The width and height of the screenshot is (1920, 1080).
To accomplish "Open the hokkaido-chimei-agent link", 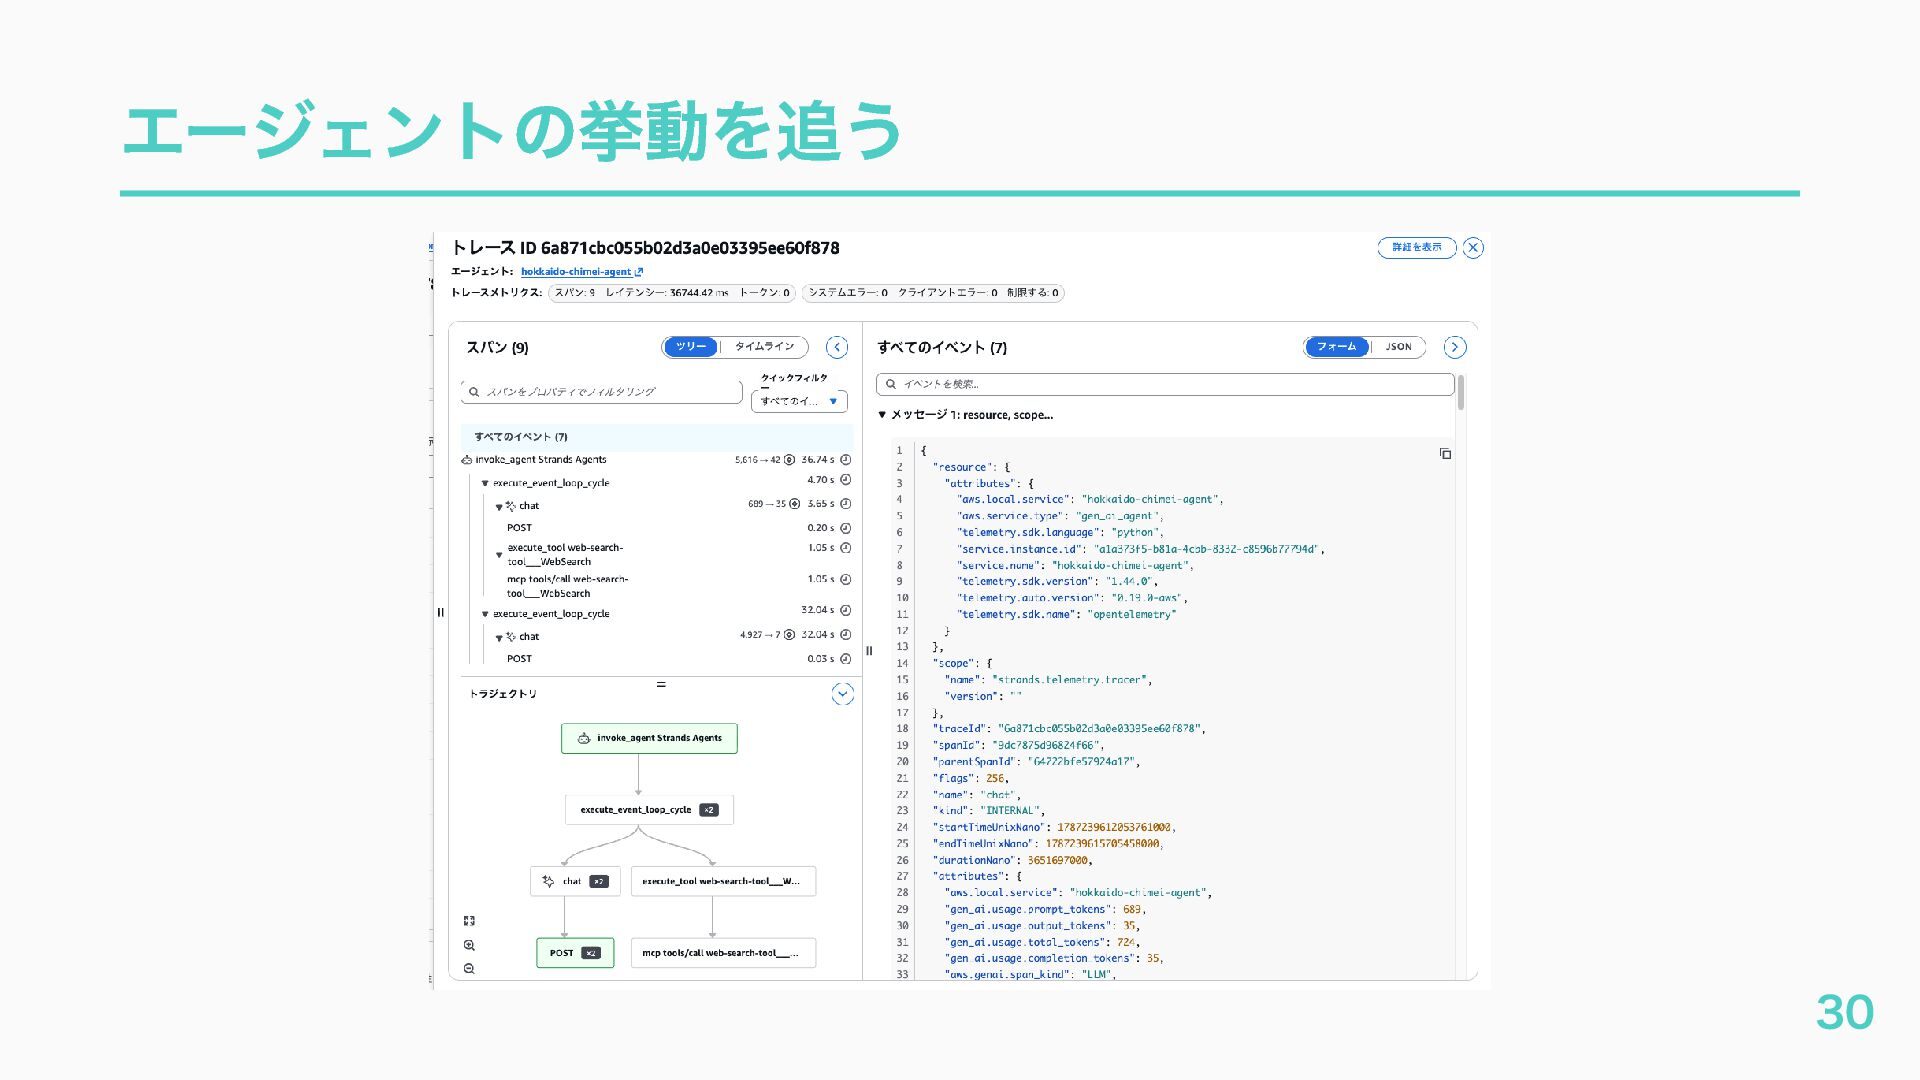I will point(581,271).
